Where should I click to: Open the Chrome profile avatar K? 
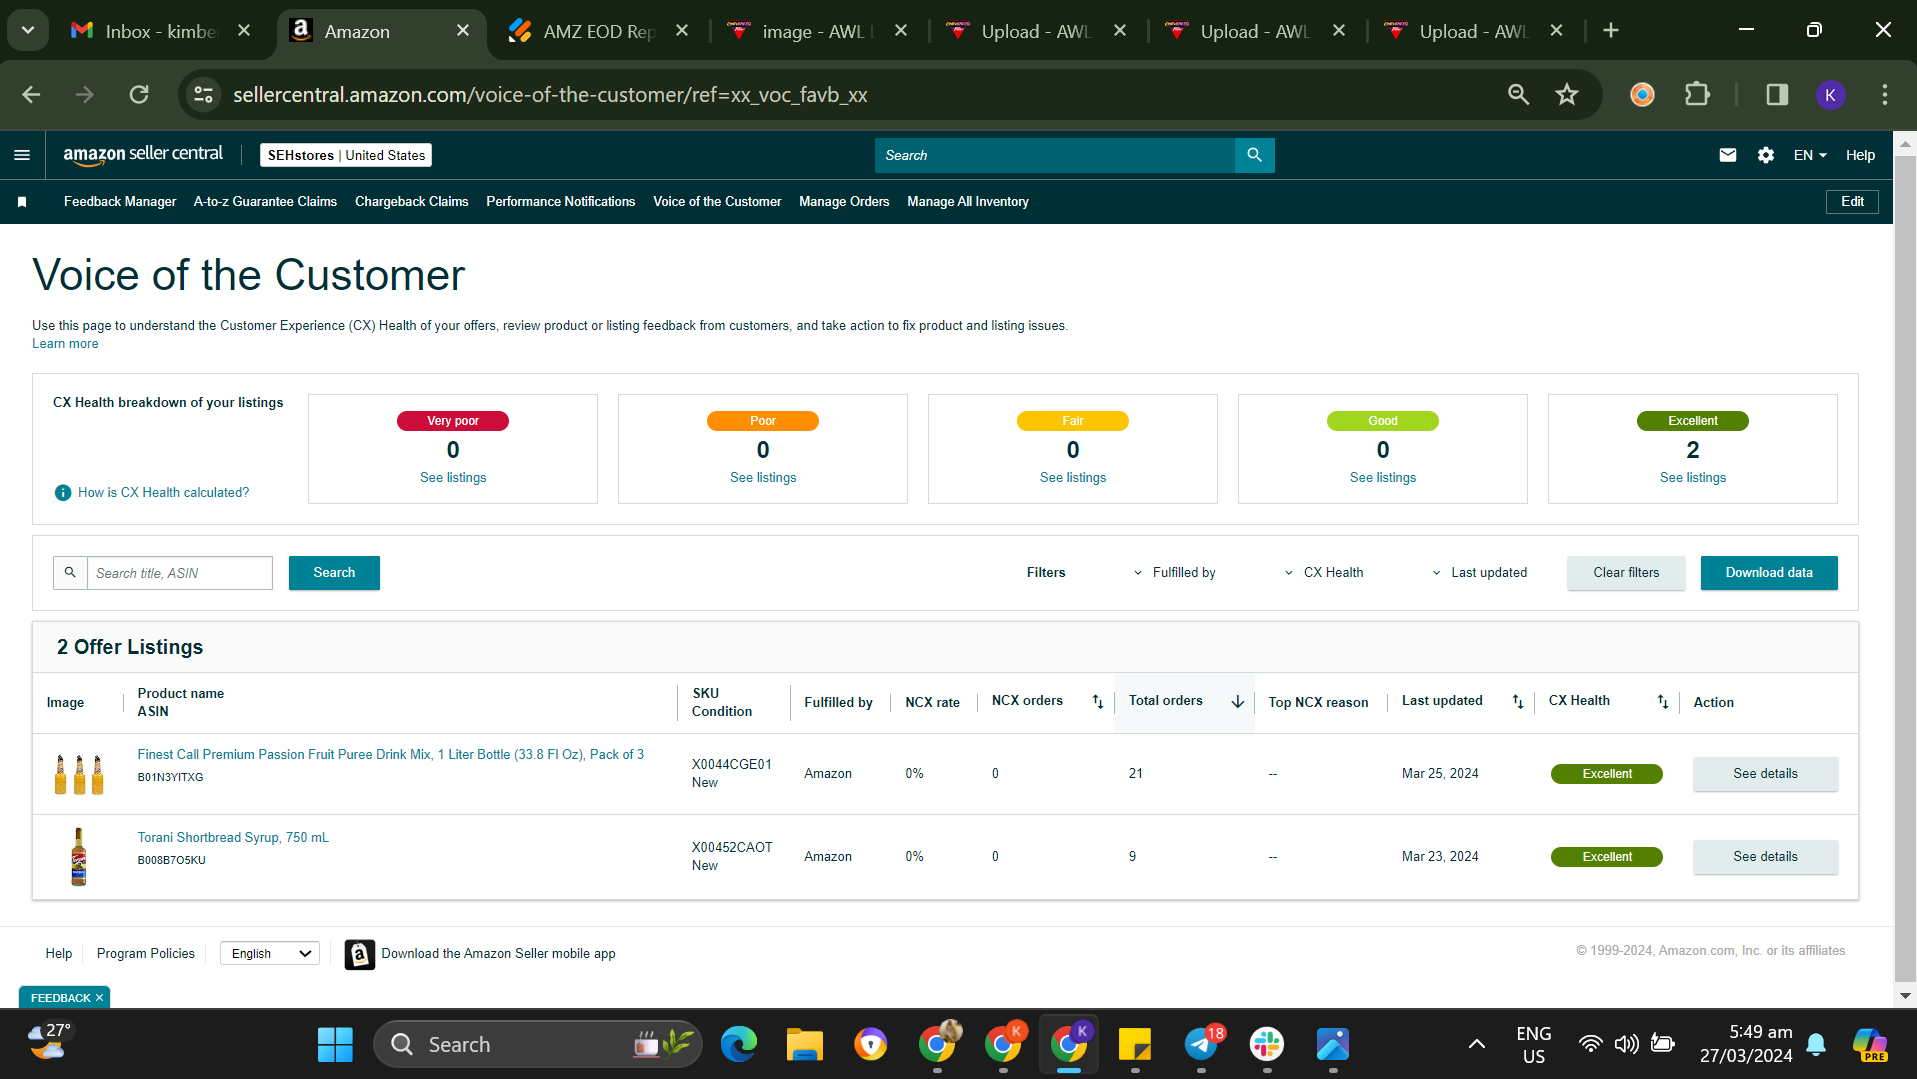(1830, 95)
